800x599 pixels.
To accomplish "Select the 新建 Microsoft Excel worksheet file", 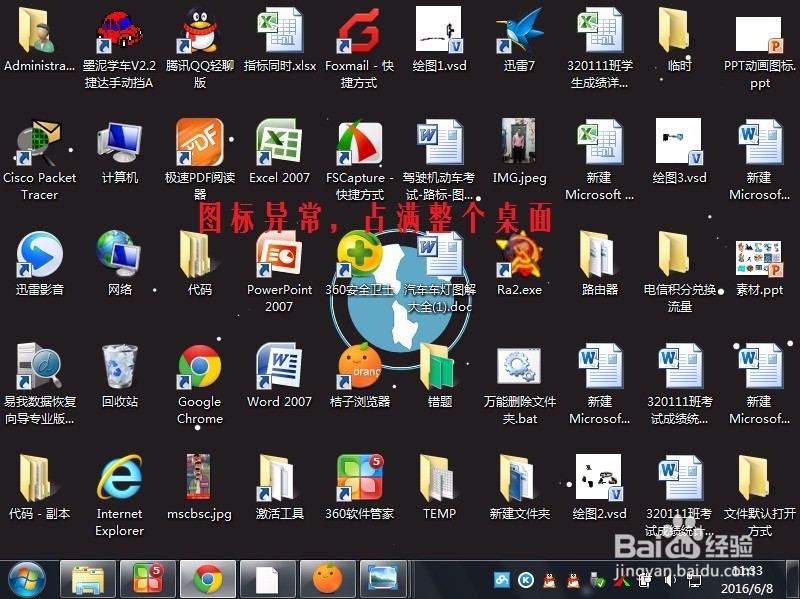I will [x=599, y=143].
